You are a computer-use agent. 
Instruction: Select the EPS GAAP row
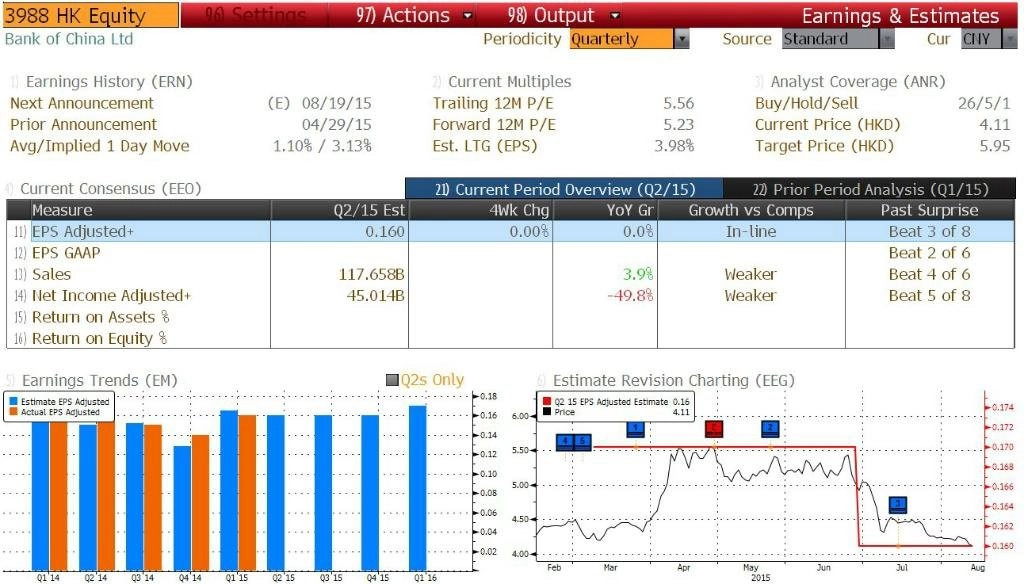coord(510,253)
